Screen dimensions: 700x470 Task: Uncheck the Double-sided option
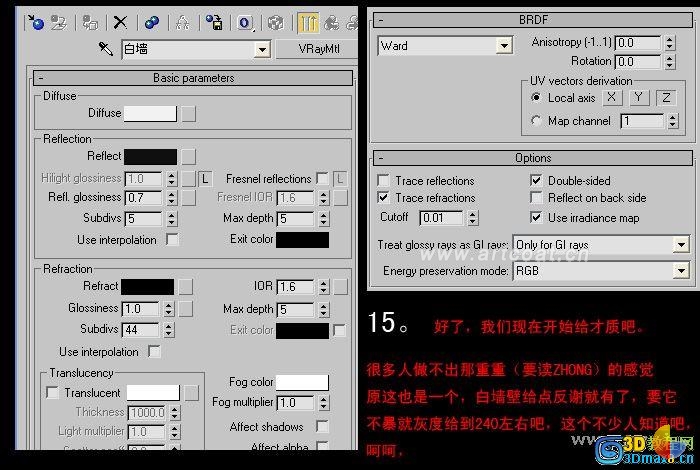(536, 180)
